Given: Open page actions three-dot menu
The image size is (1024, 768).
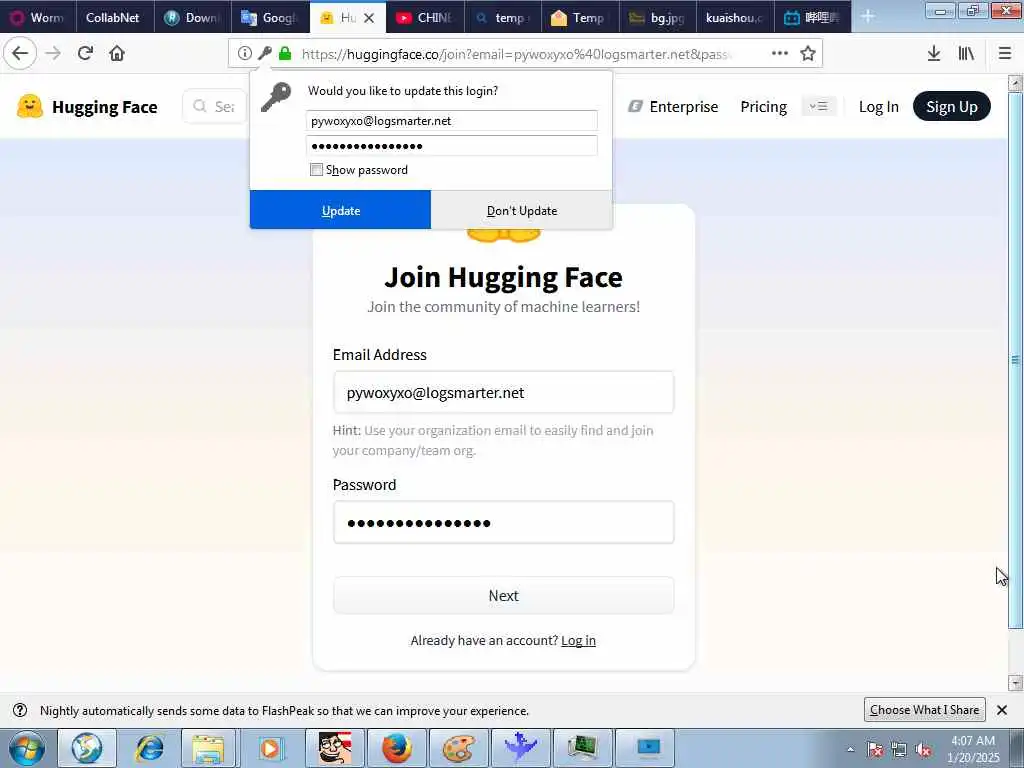Looking at the screenshot, I should pyautogui.click(x=780, y=54).
